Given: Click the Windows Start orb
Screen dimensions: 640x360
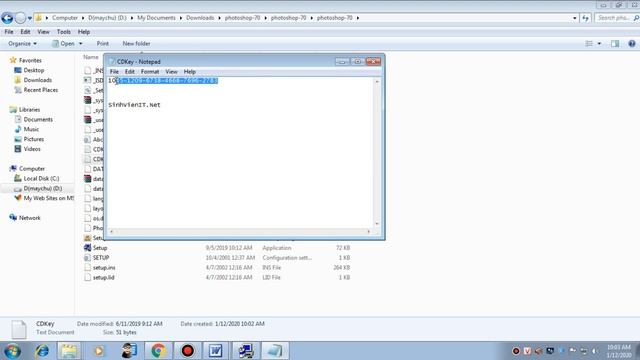Looking at the screenshot, I should click(12, 351).
